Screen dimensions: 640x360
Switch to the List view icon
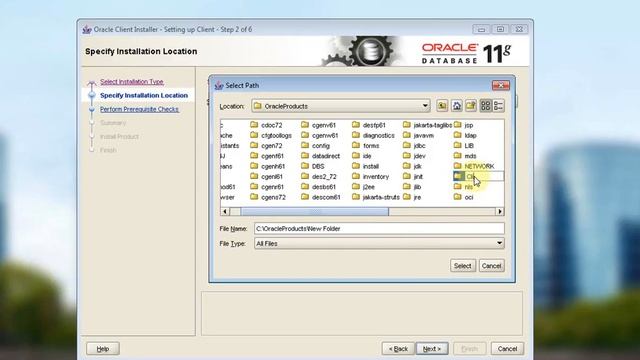tap(485, 106)
